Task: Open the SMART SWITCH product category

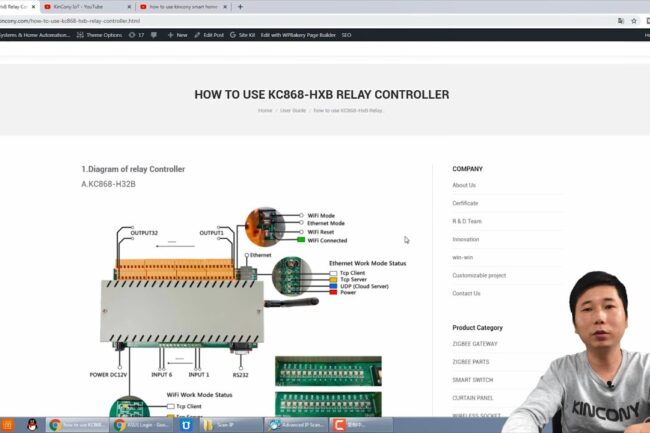Action: tap(473, 380)
